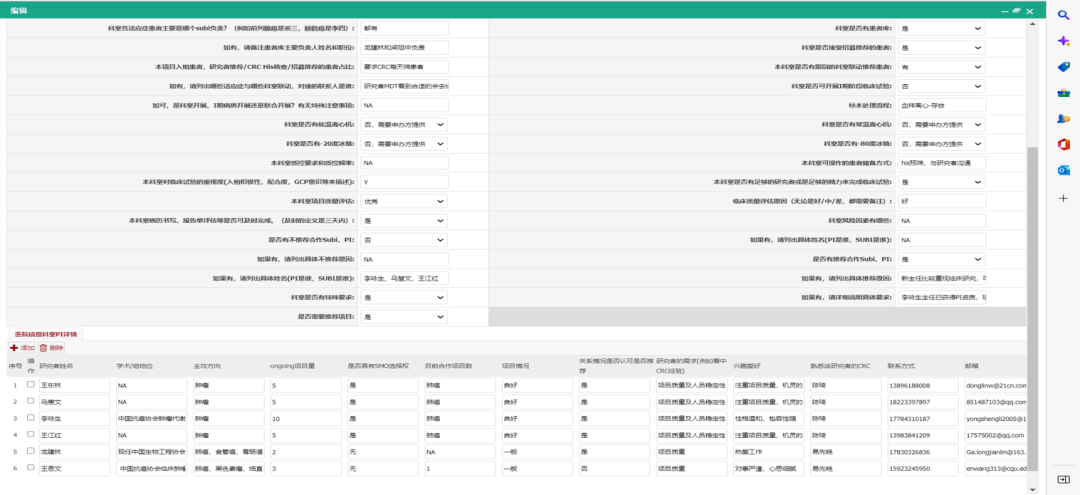This screenshot has width=1080, height=495.
Task: Expand the 科室是否有-80度冰箱 dropdown
Action: (940, 144)
